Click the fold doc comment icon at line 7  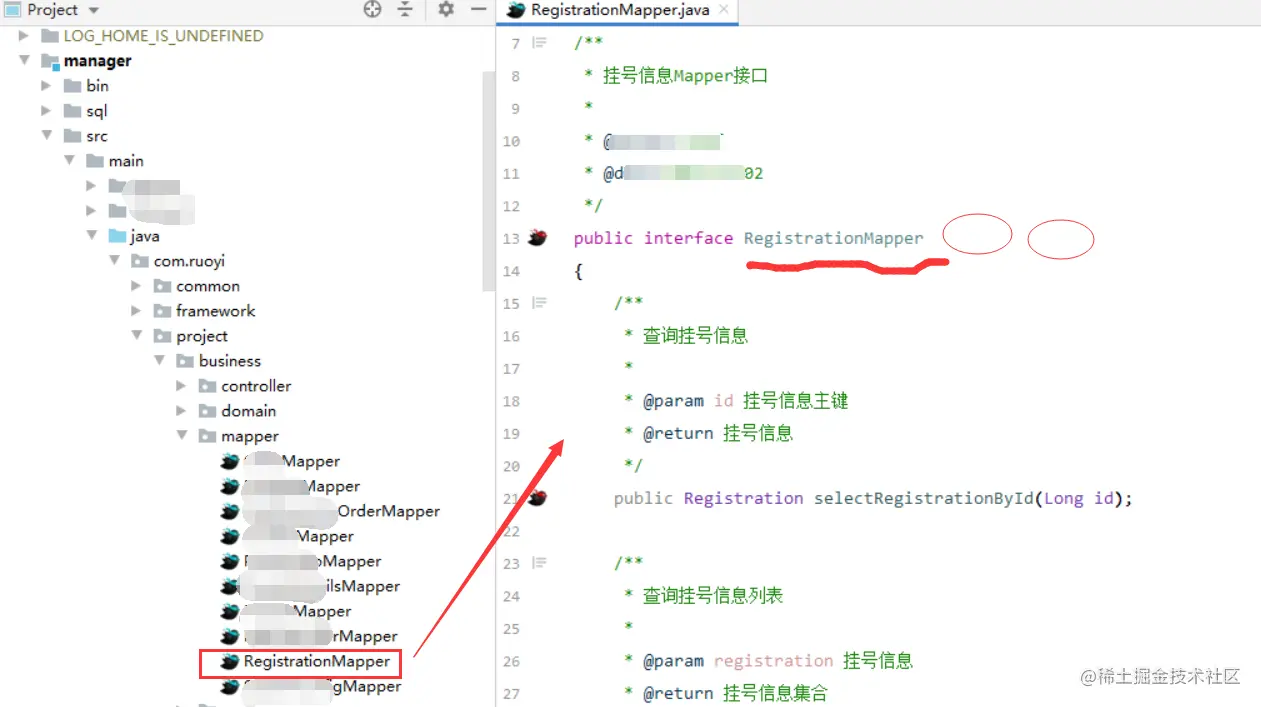(x=540, y=43)
